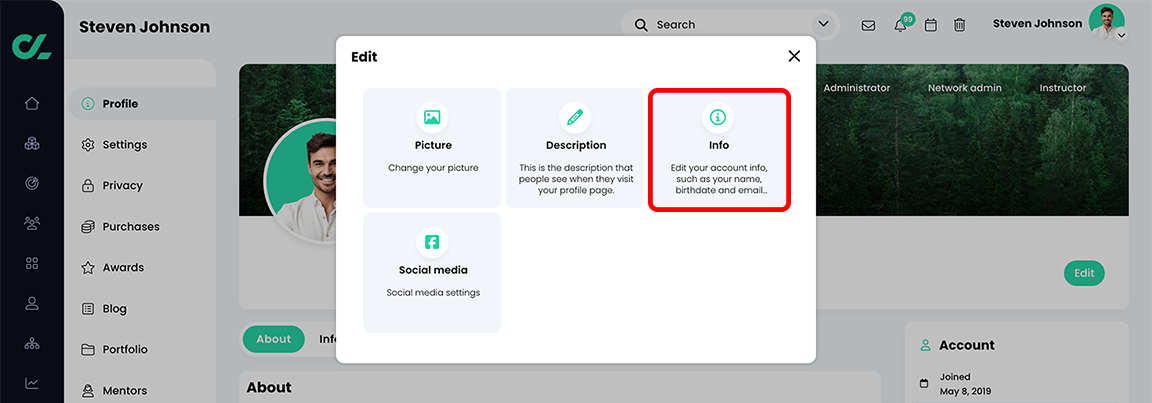Screen dimensions: 1152x403
Task: Expand the user avatar menu chevron
Action: click(1121, 35)
